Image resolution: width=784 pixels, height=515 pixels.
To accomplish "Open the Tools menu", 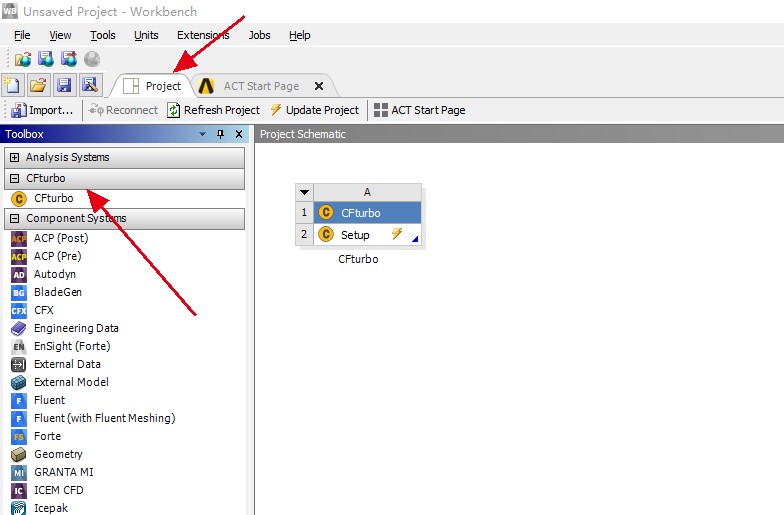I will [x=102, y=35].
